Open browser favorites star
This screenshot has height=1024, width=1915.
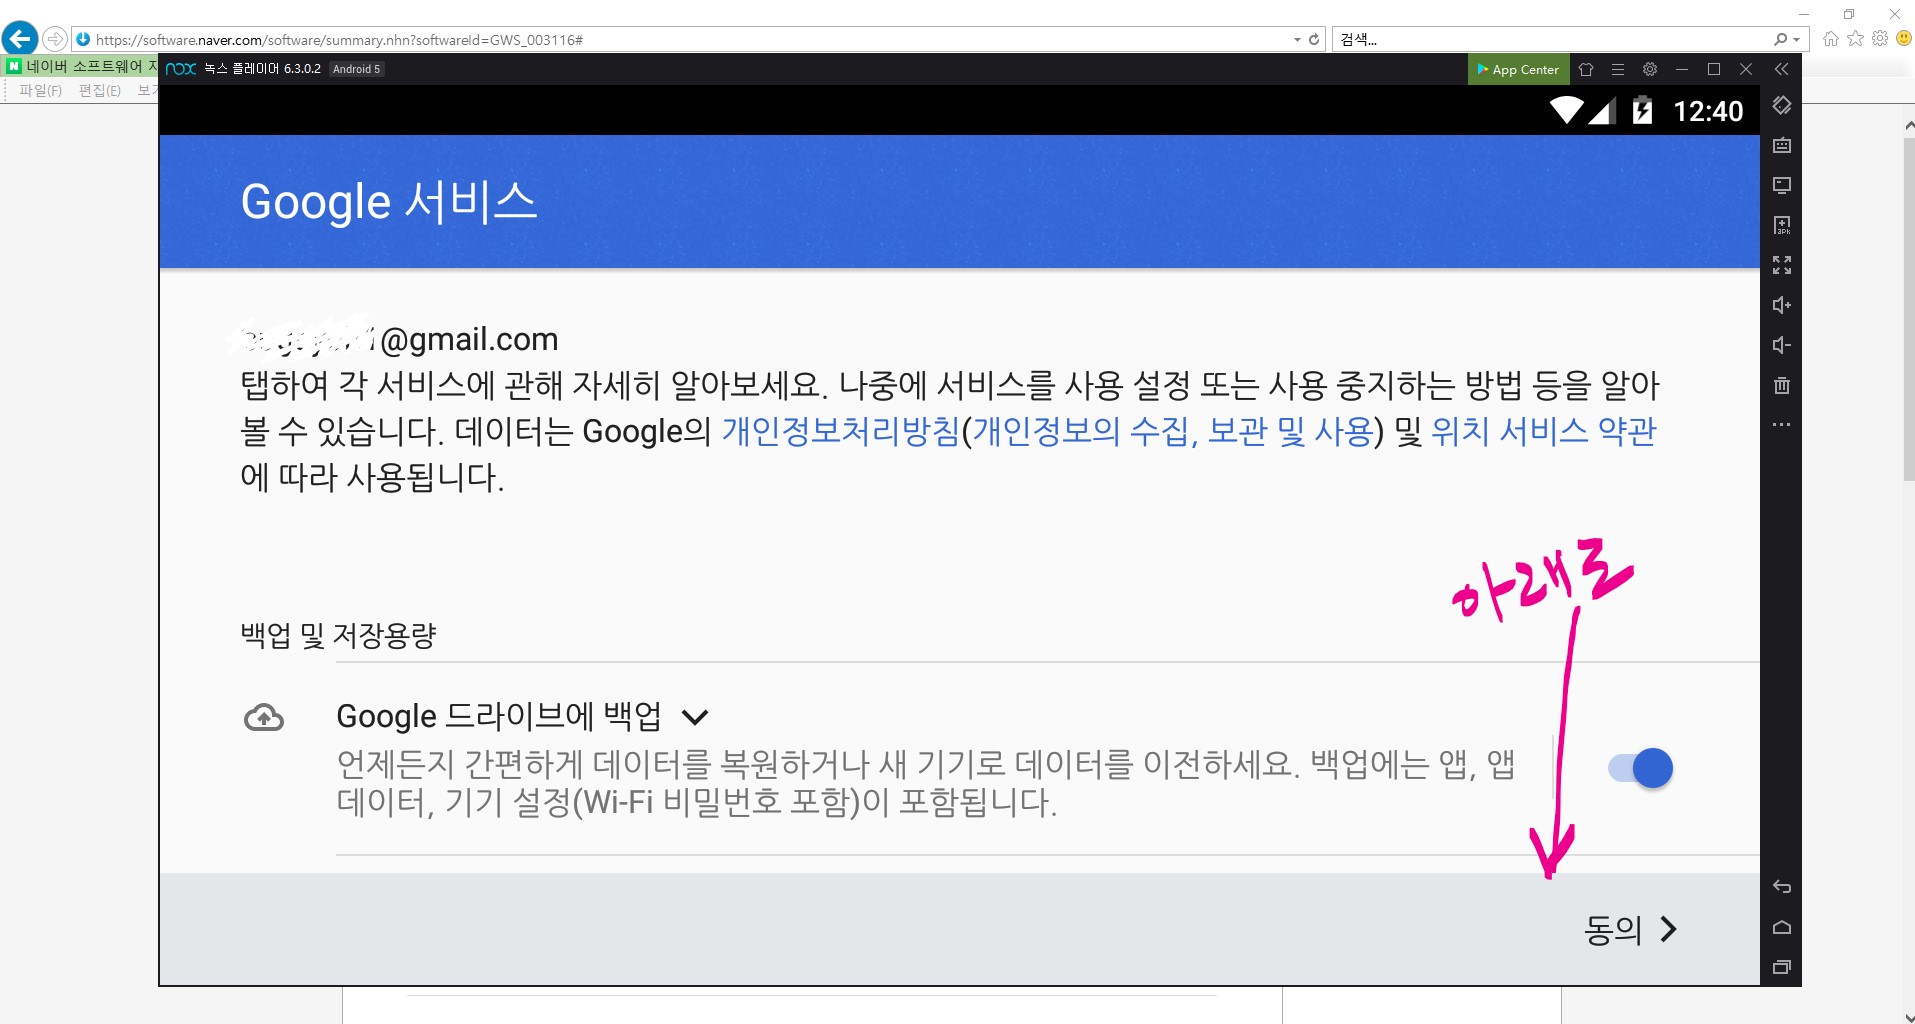pyautogui.click(x=1856, y=39)
